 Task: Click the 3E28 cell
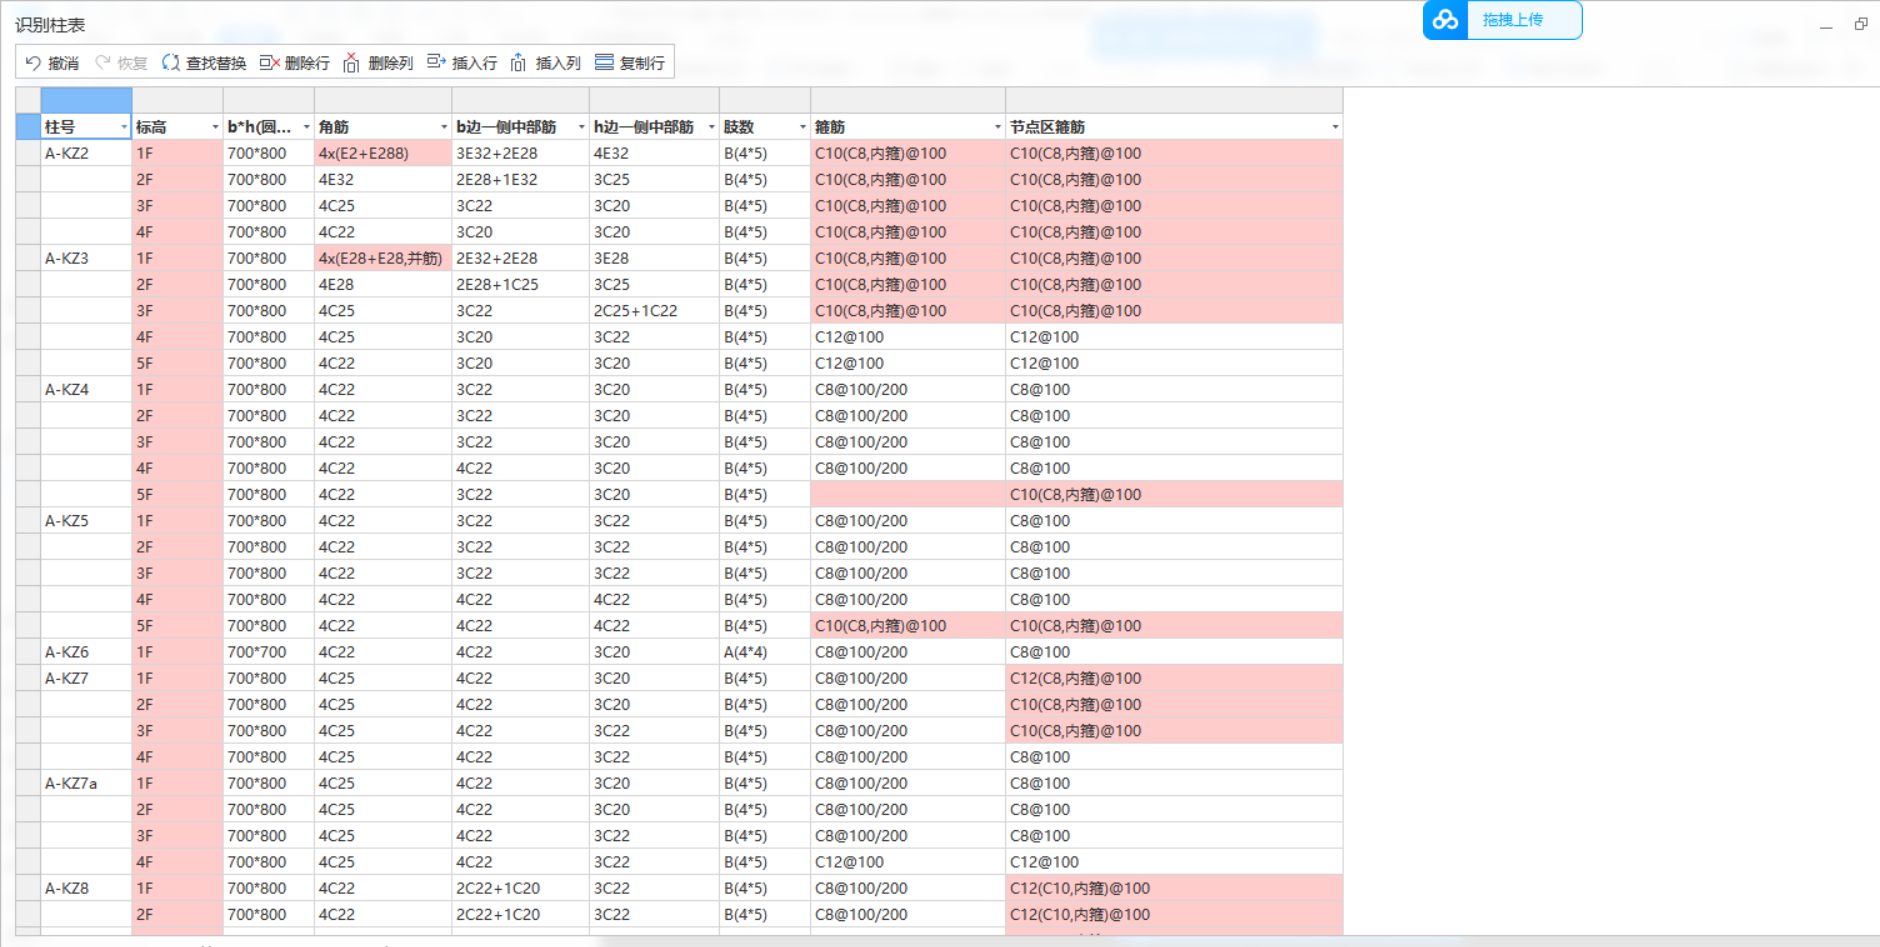click(654, 258)
